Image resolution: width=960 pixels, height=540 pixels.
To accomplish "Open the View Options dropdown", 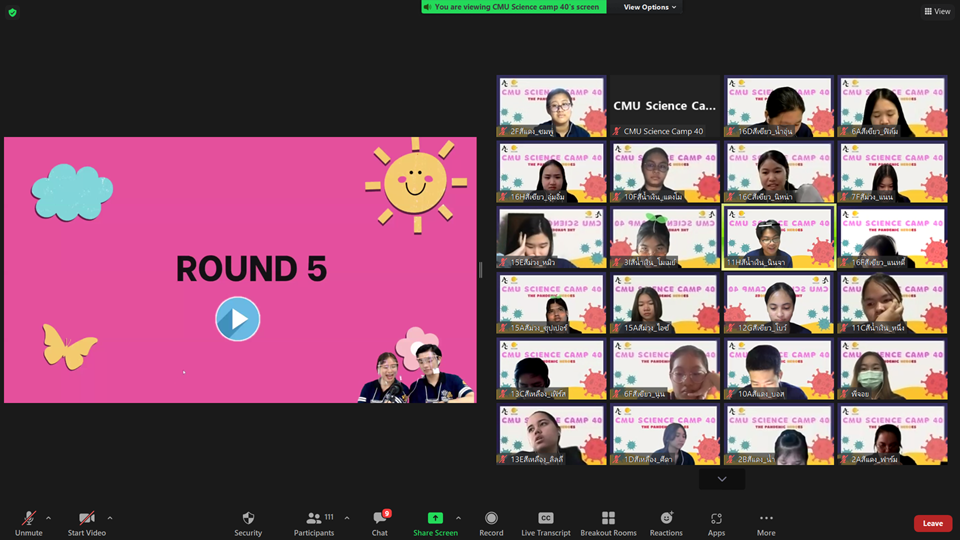I will click(650, 7).
